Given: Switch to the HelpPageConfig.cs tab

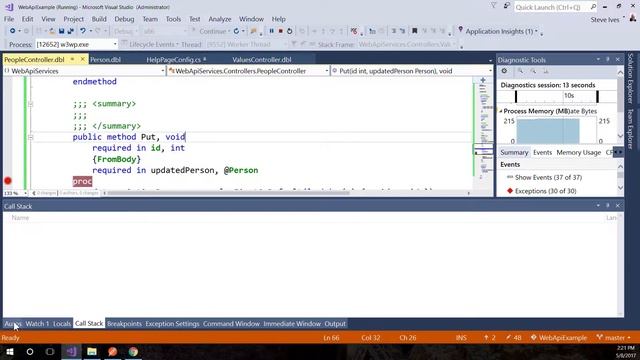Looking at the screenshot, I should 173,60.
